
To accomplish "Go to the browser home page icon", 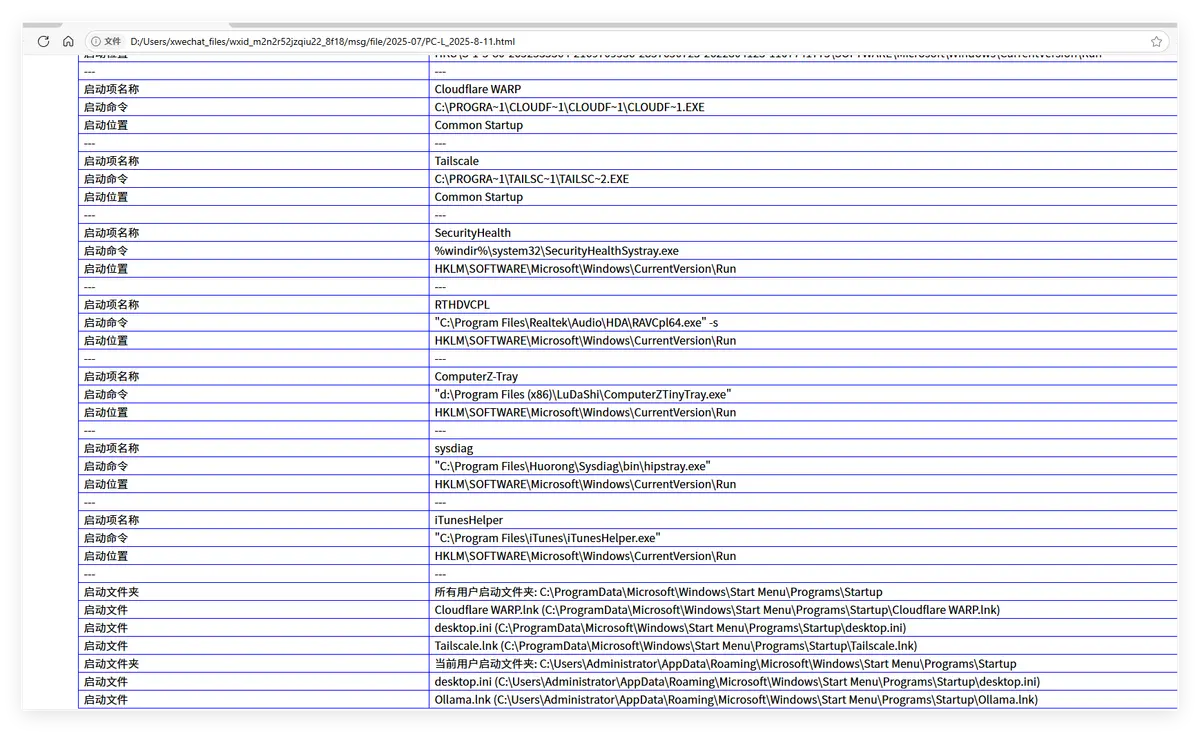I will click(x=68, y=41).
